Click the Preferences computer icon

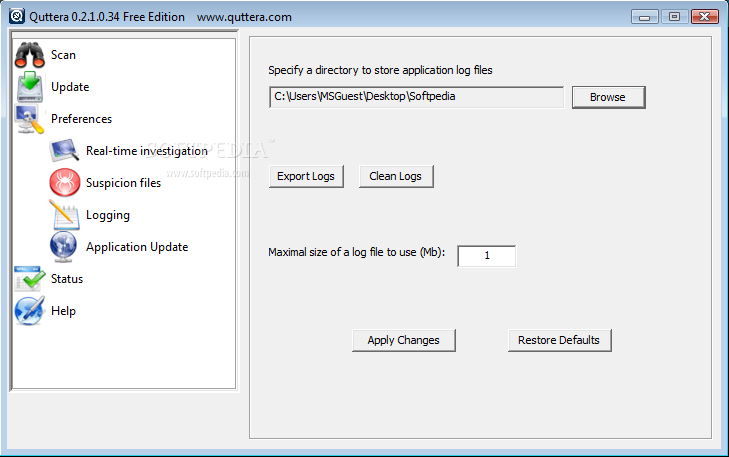[x=29, y=119]
